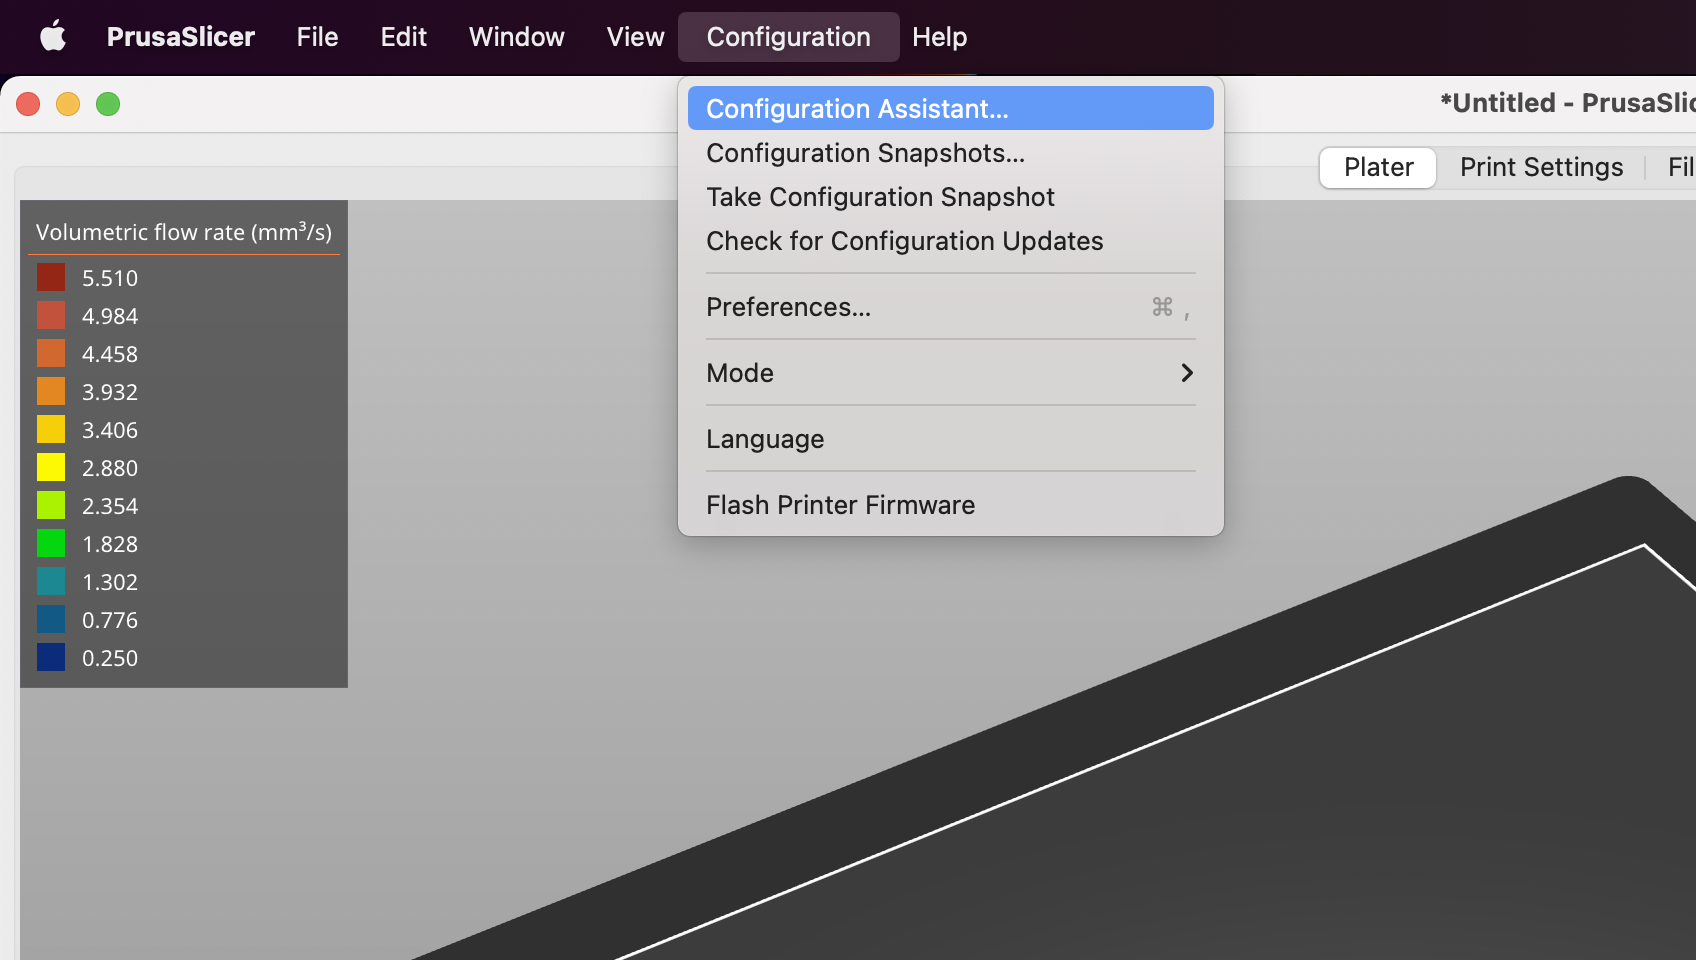
Task: Click the 3.932 flow rate swatch
Action: point(51,391)
